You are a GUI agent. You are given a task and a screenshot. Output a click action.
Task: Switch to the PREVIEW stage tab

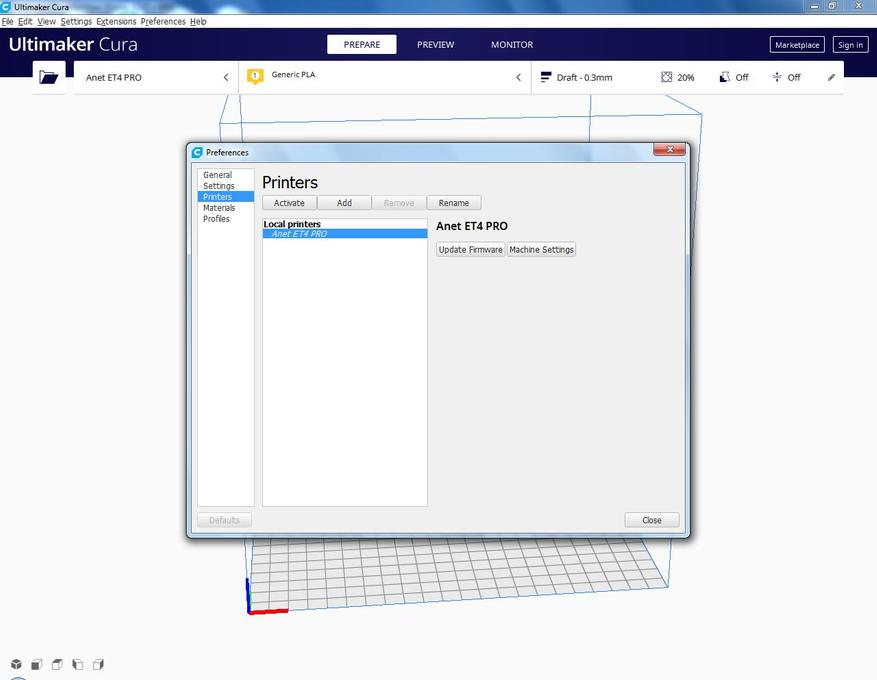tap(435, 45)
